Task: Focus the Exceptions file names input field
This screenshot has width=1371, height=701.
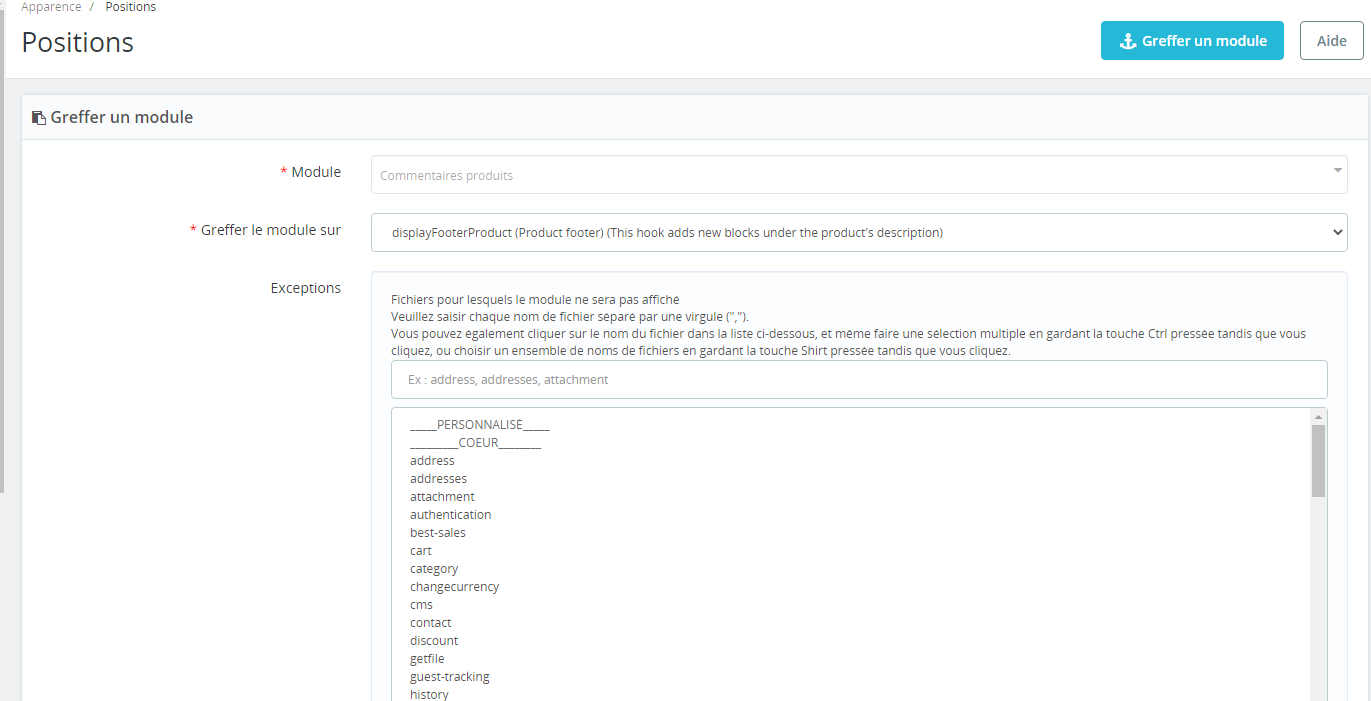Action: (859, 380)
